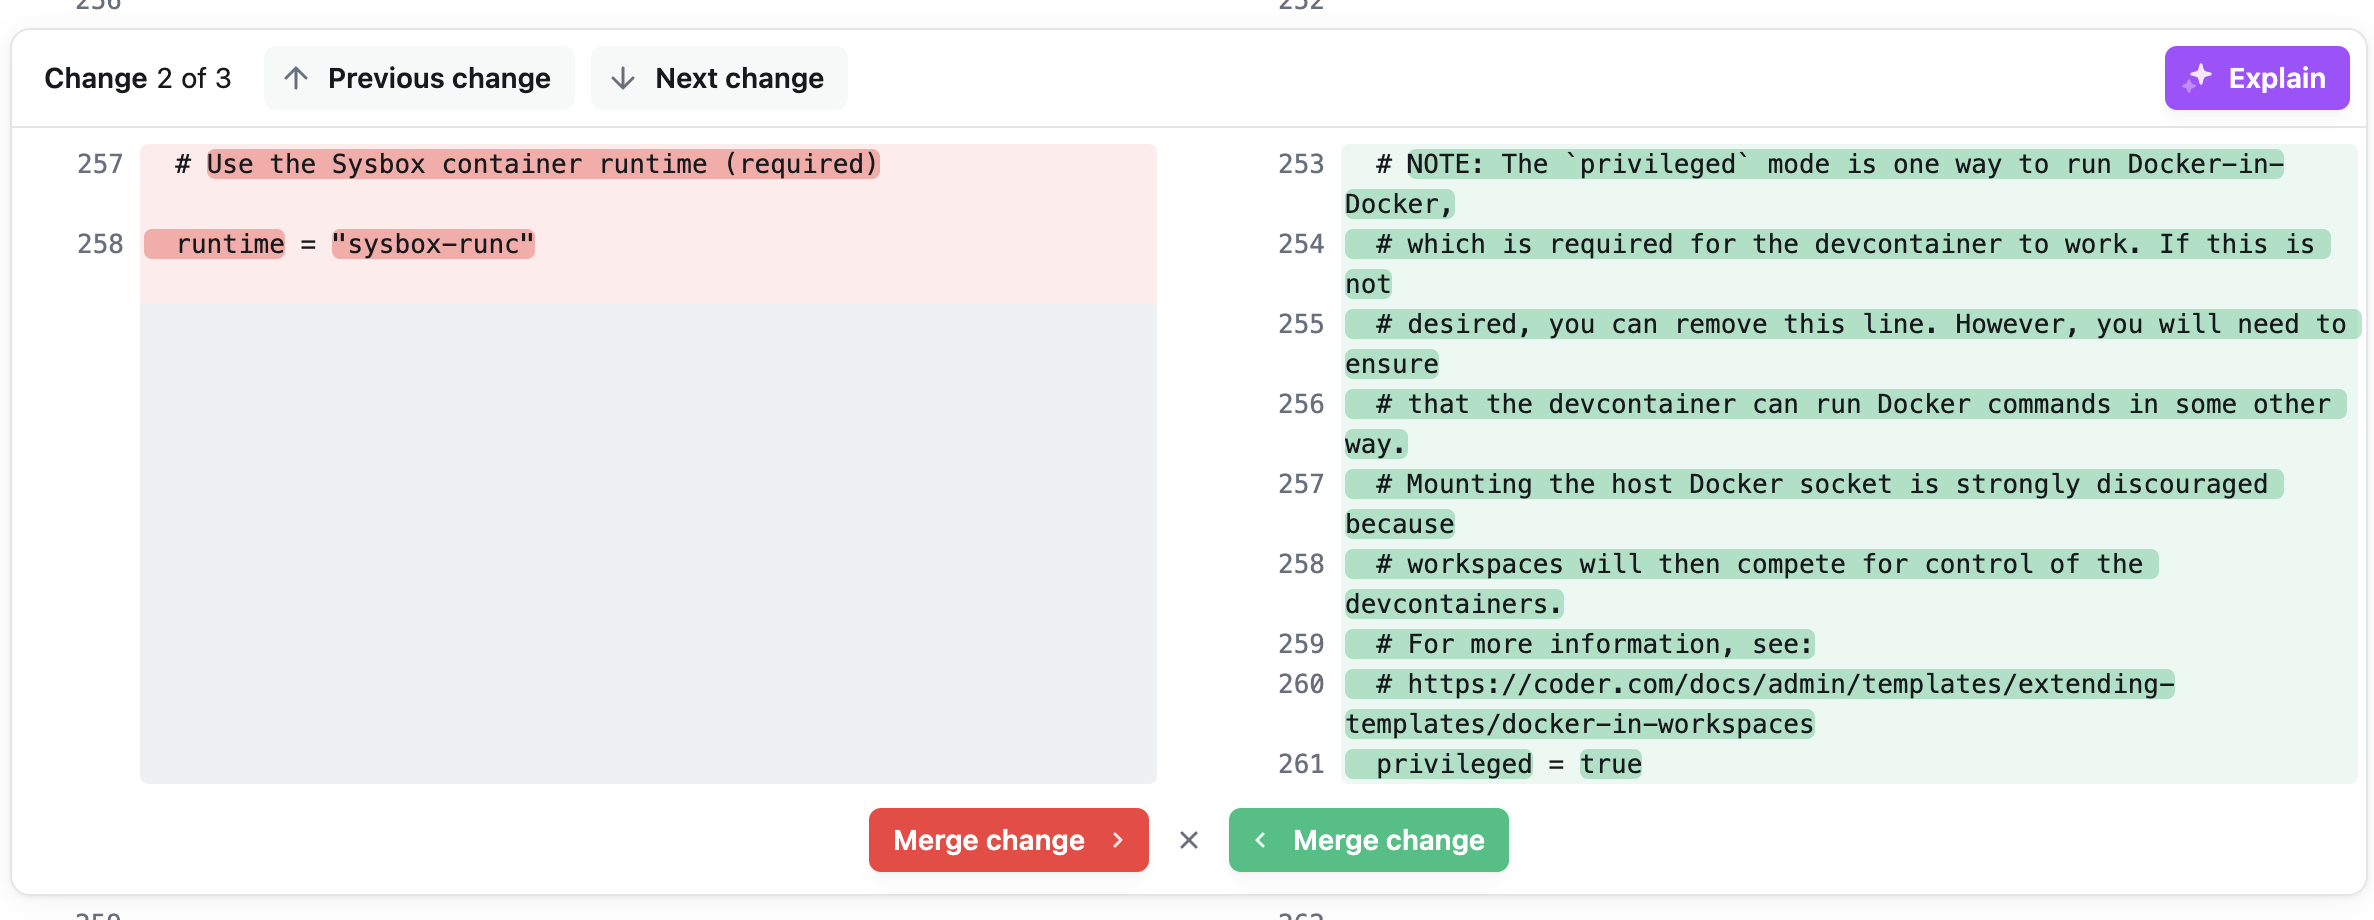This screenshot has width=2374, height=920.
Task: Click the added "privileged = true" line
Action: pos(1508,764)
